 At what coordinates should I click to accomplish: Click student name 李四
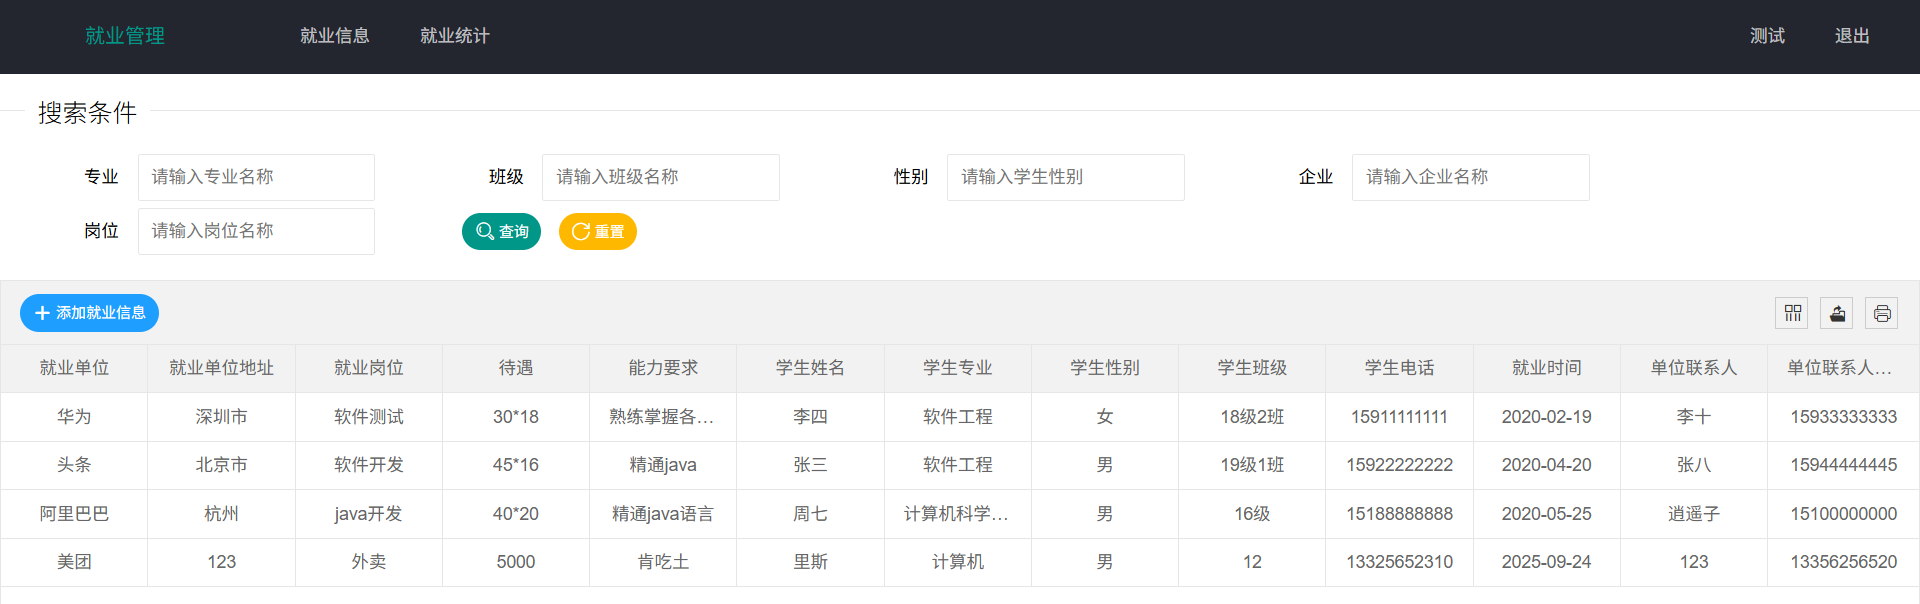(x=810, y=417)
